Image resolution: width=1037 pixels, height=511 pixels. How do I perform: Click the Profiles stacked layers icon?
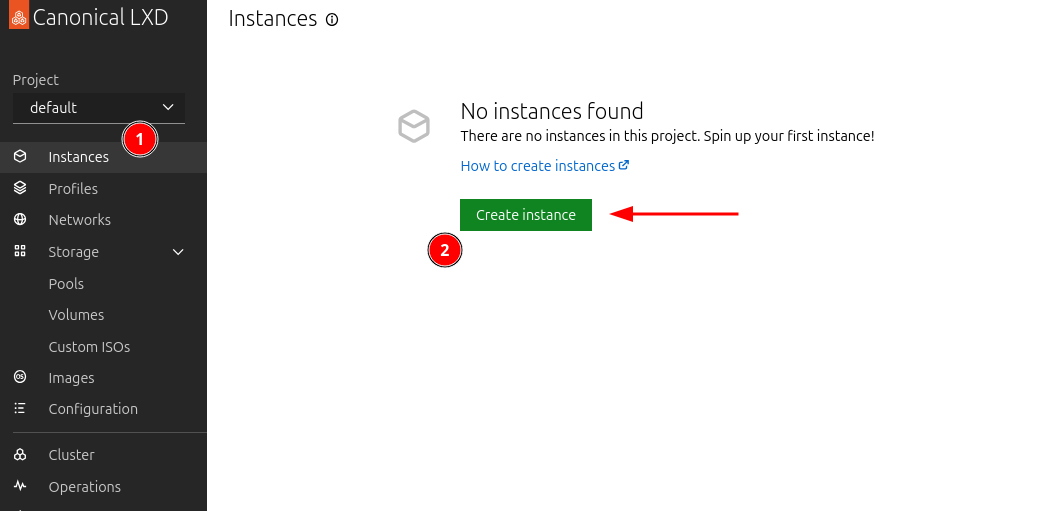(20, 188)
